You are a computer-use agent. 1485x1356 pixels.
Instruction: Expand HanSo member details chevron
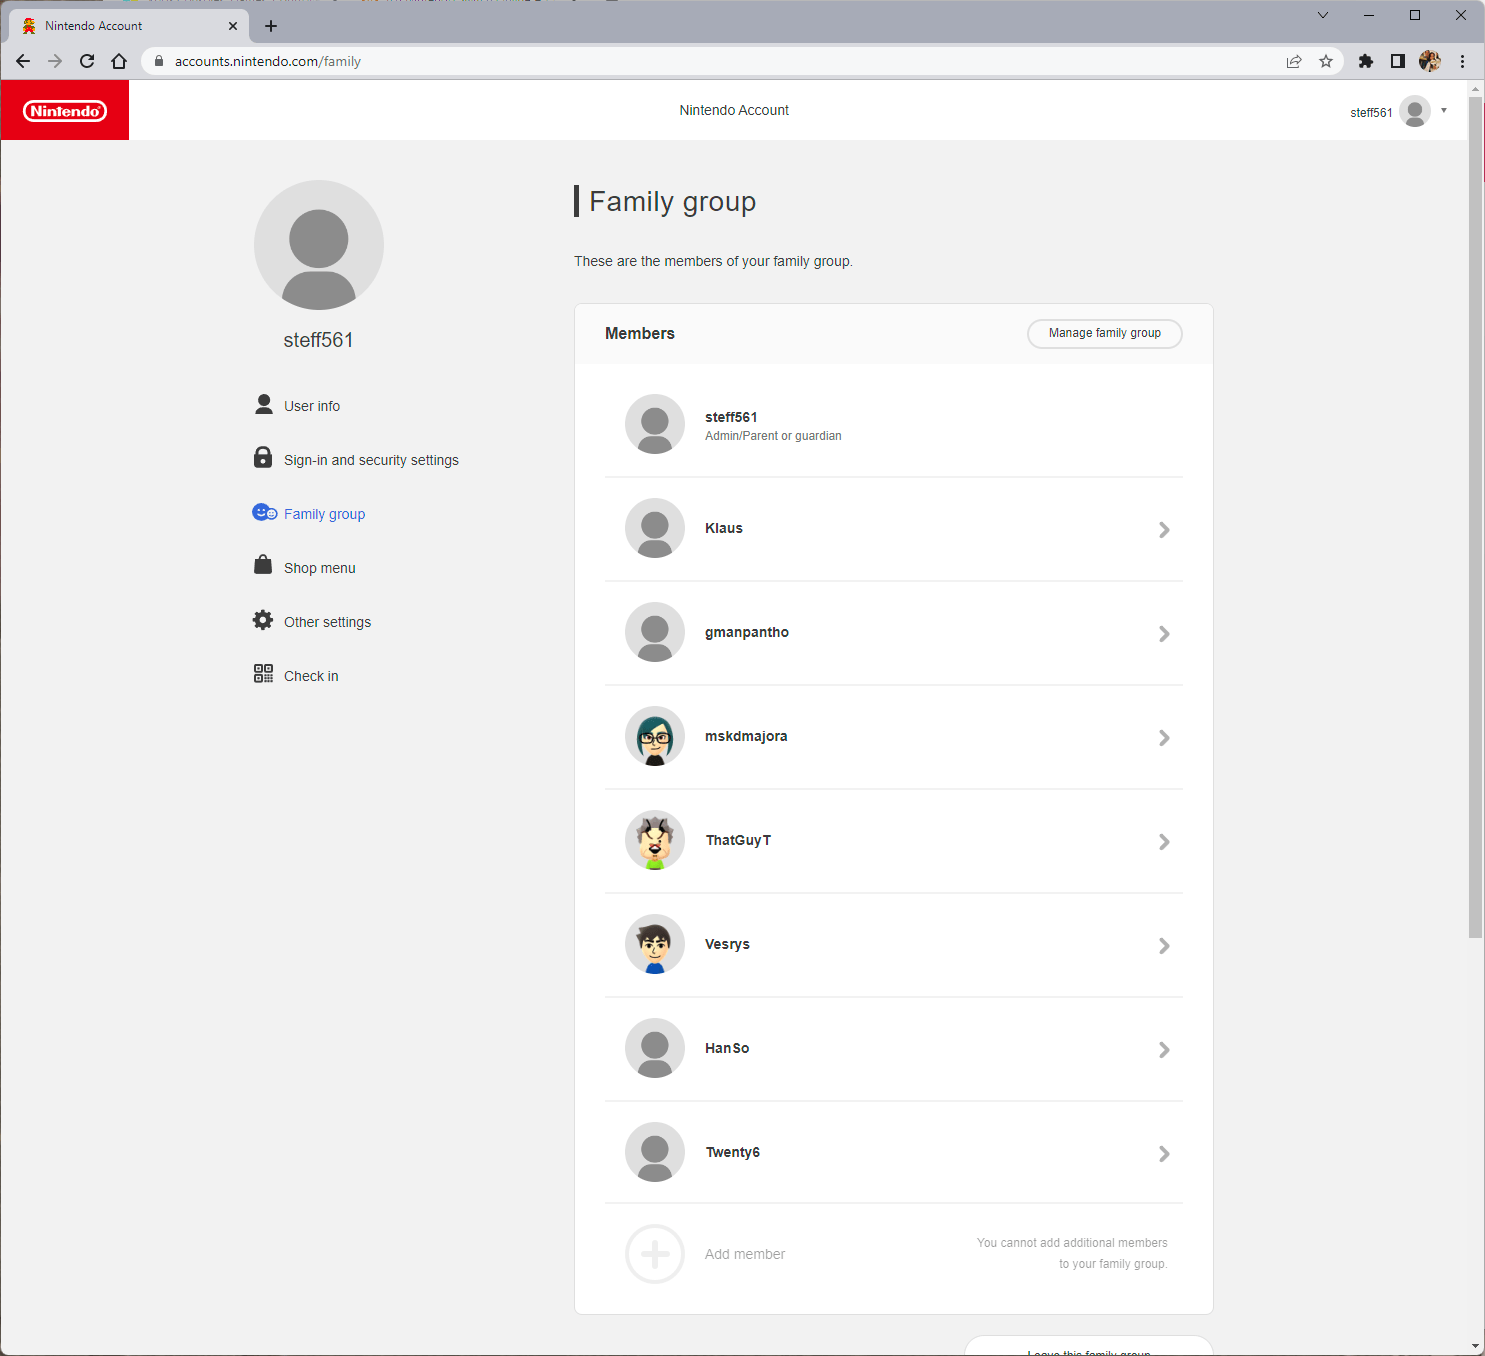pos(1164,1050)
